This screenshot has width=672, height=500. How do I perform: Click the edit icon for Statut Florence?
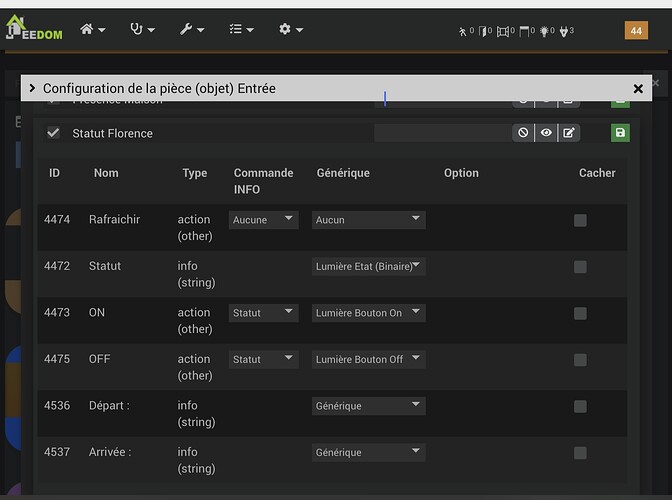(x=569, y=133)
